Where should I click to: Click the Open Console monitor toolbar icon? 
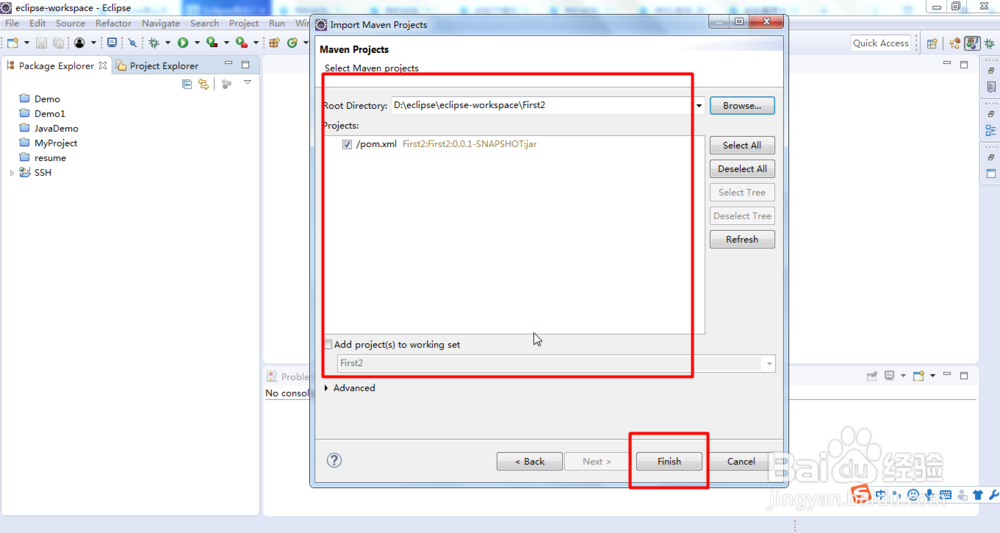click(112, 43)
